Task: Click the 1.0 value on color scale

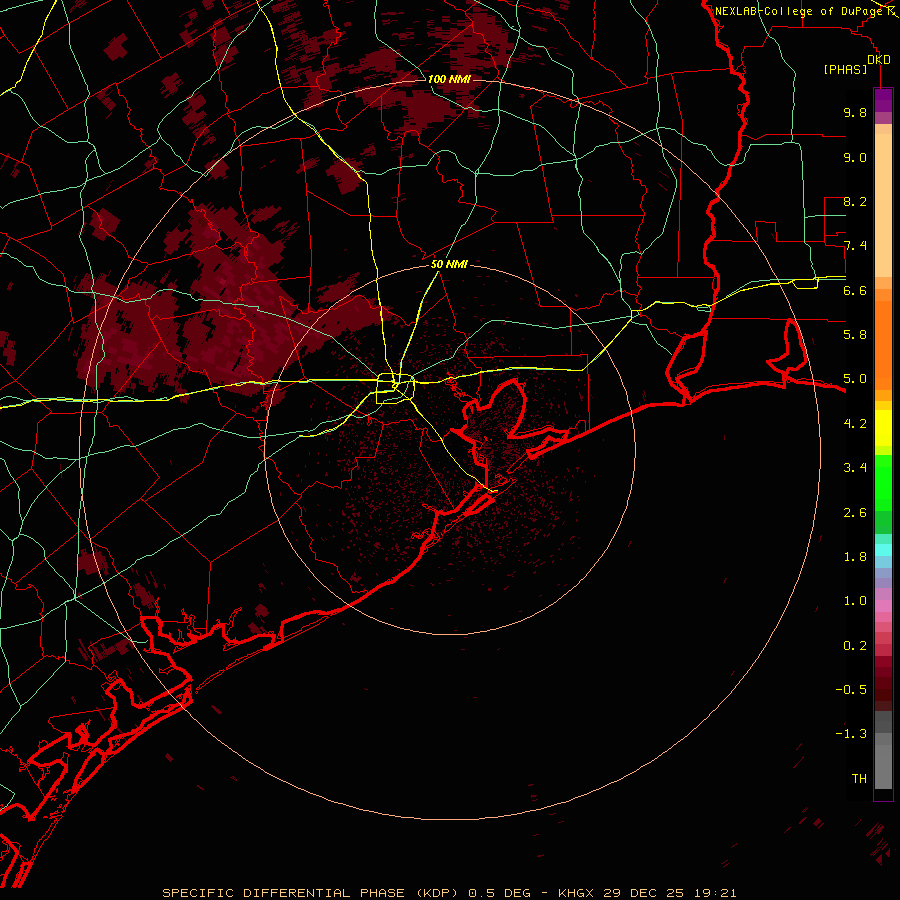Action: [855, 601]
